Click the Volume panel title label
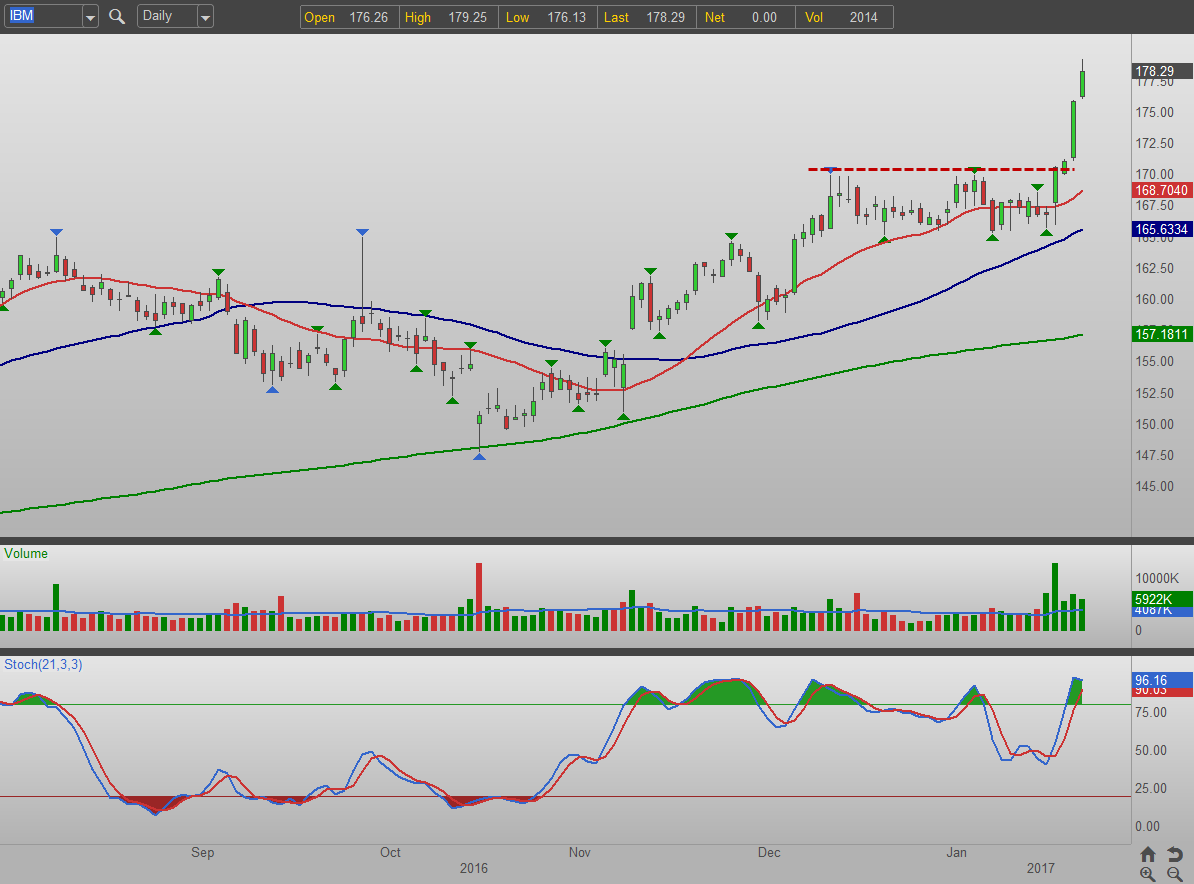This screenshot has width=1194, height=884. [x=26, y=553]
